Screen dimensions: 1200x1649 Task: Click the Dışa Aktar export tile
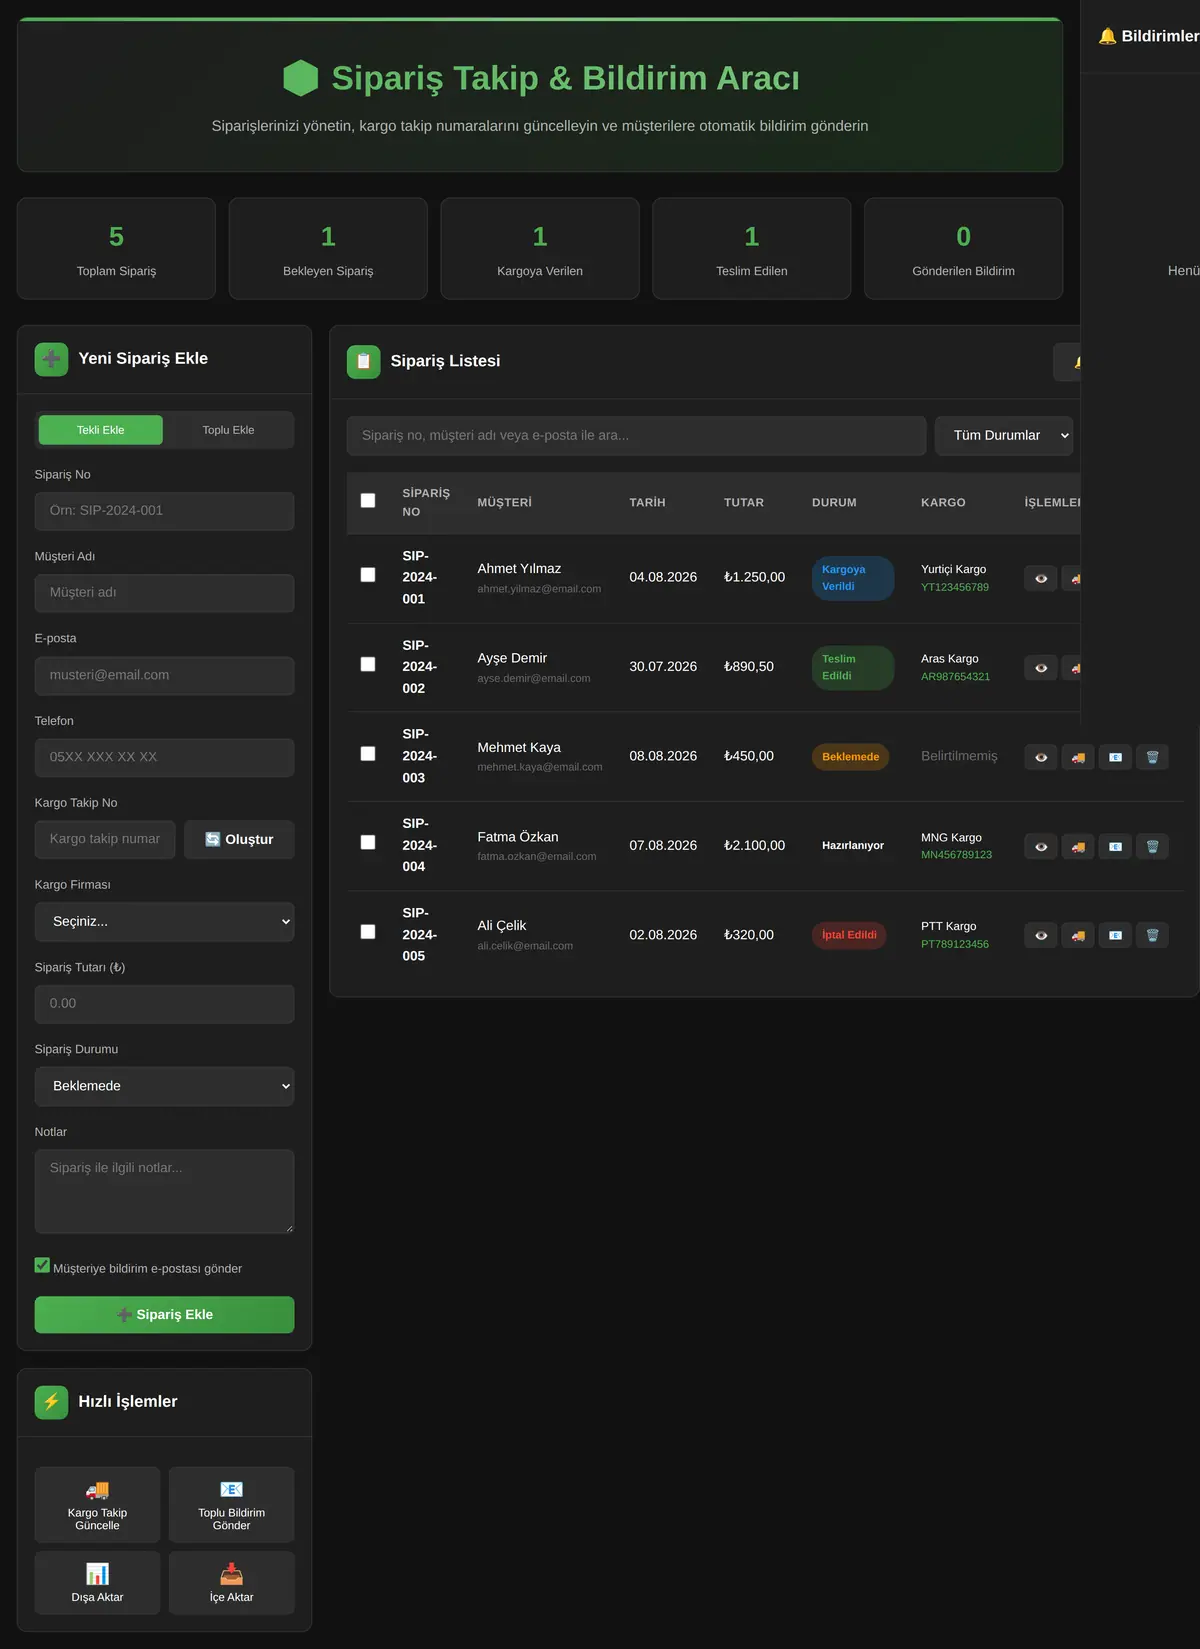point(97,1582)
